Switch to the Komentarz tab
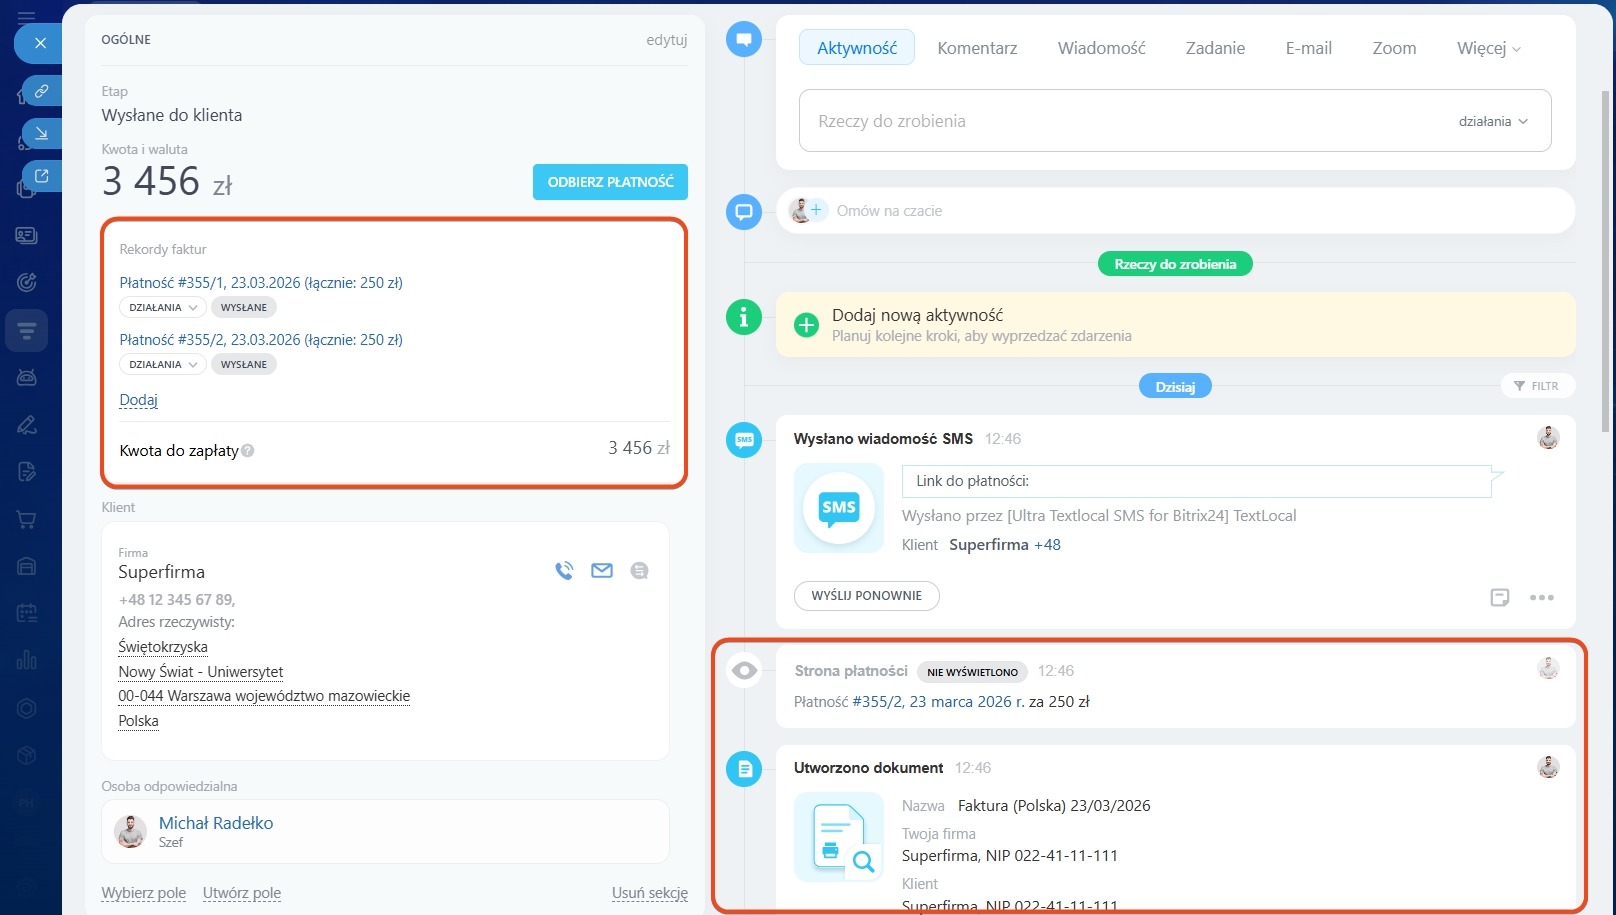The width and height of the screenshot is (1616, 915). click(977, 48)
